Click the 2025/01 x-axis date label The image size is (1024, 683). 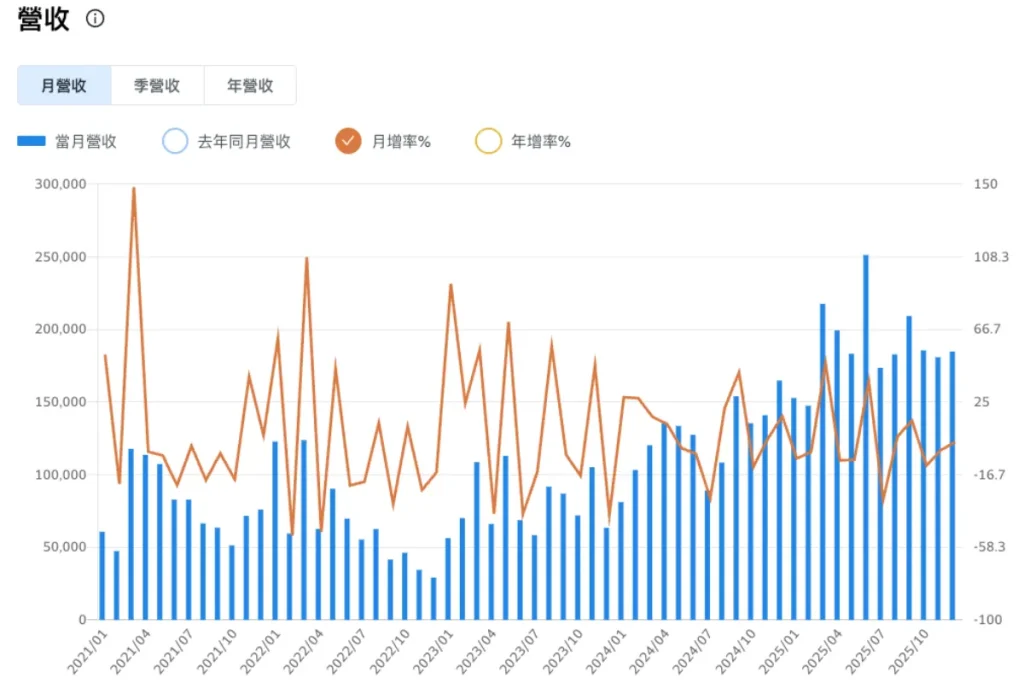(778, 652)
